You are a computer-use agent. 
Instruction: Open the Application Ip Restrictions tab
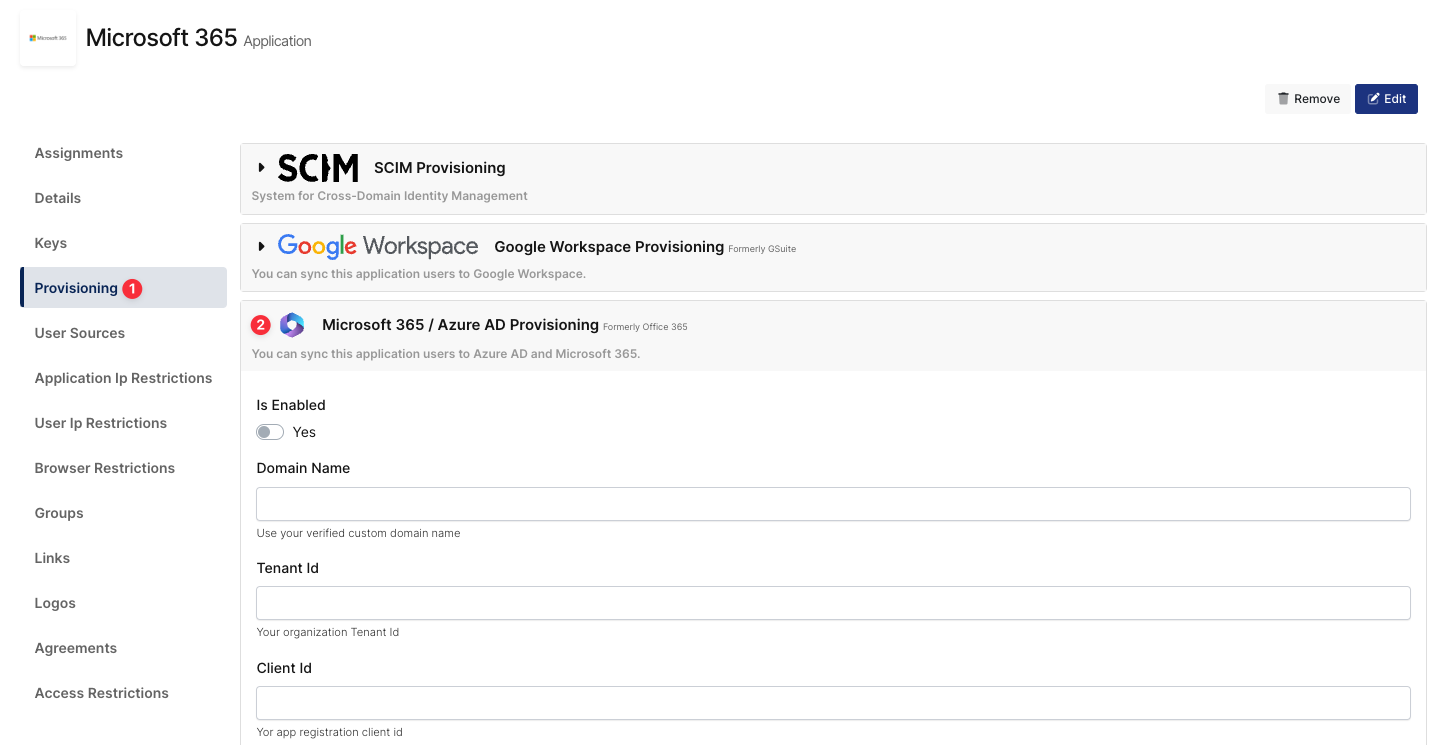click(123, 378)
